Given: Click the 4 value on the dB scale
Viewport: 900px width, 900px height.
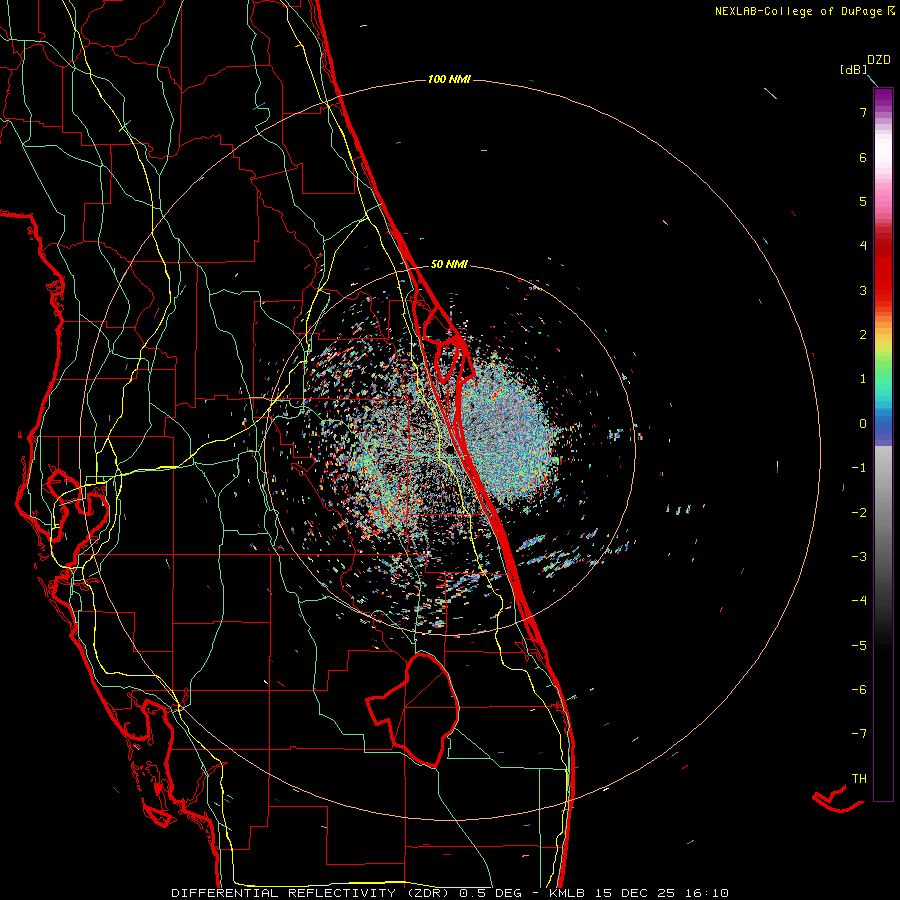Looking at the screenshot, I should tap(863, 246).
